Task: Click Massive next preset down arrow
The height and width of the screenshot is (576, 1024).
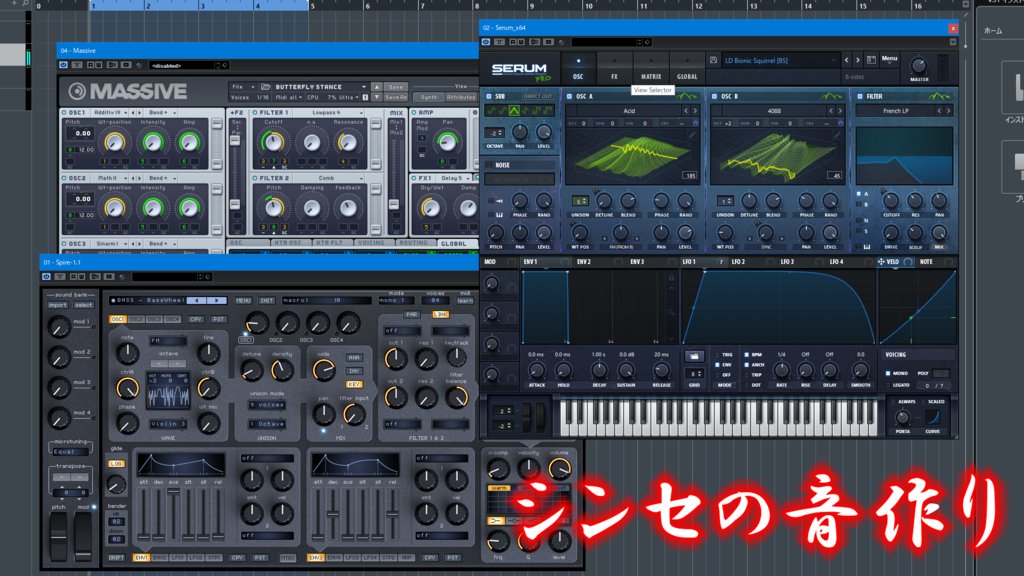Action: tap(377, 97)
